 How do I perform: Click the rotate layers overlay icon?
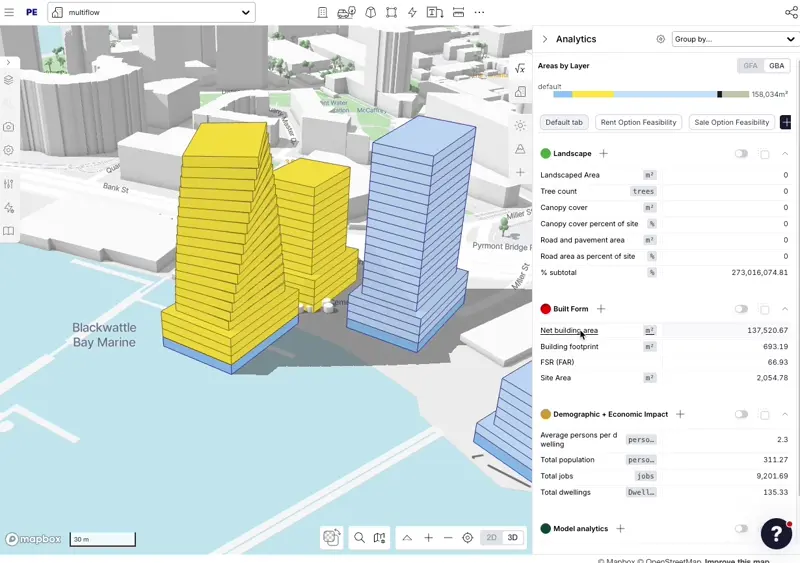point(332,537)
